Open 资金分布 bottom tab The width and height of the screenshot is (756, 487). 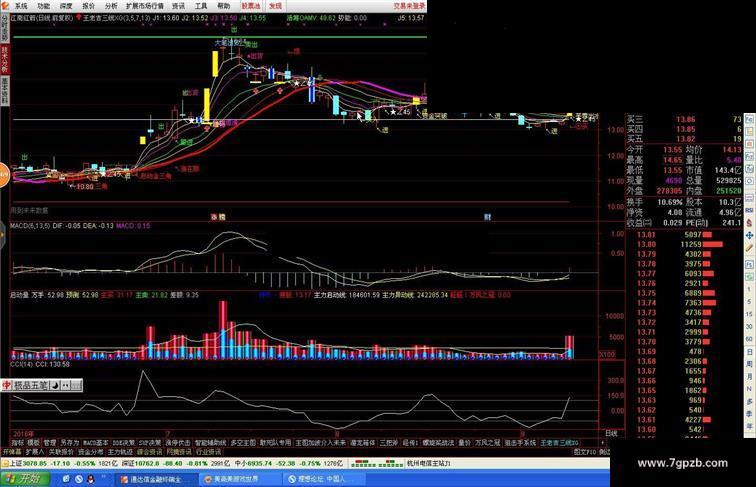91,452
